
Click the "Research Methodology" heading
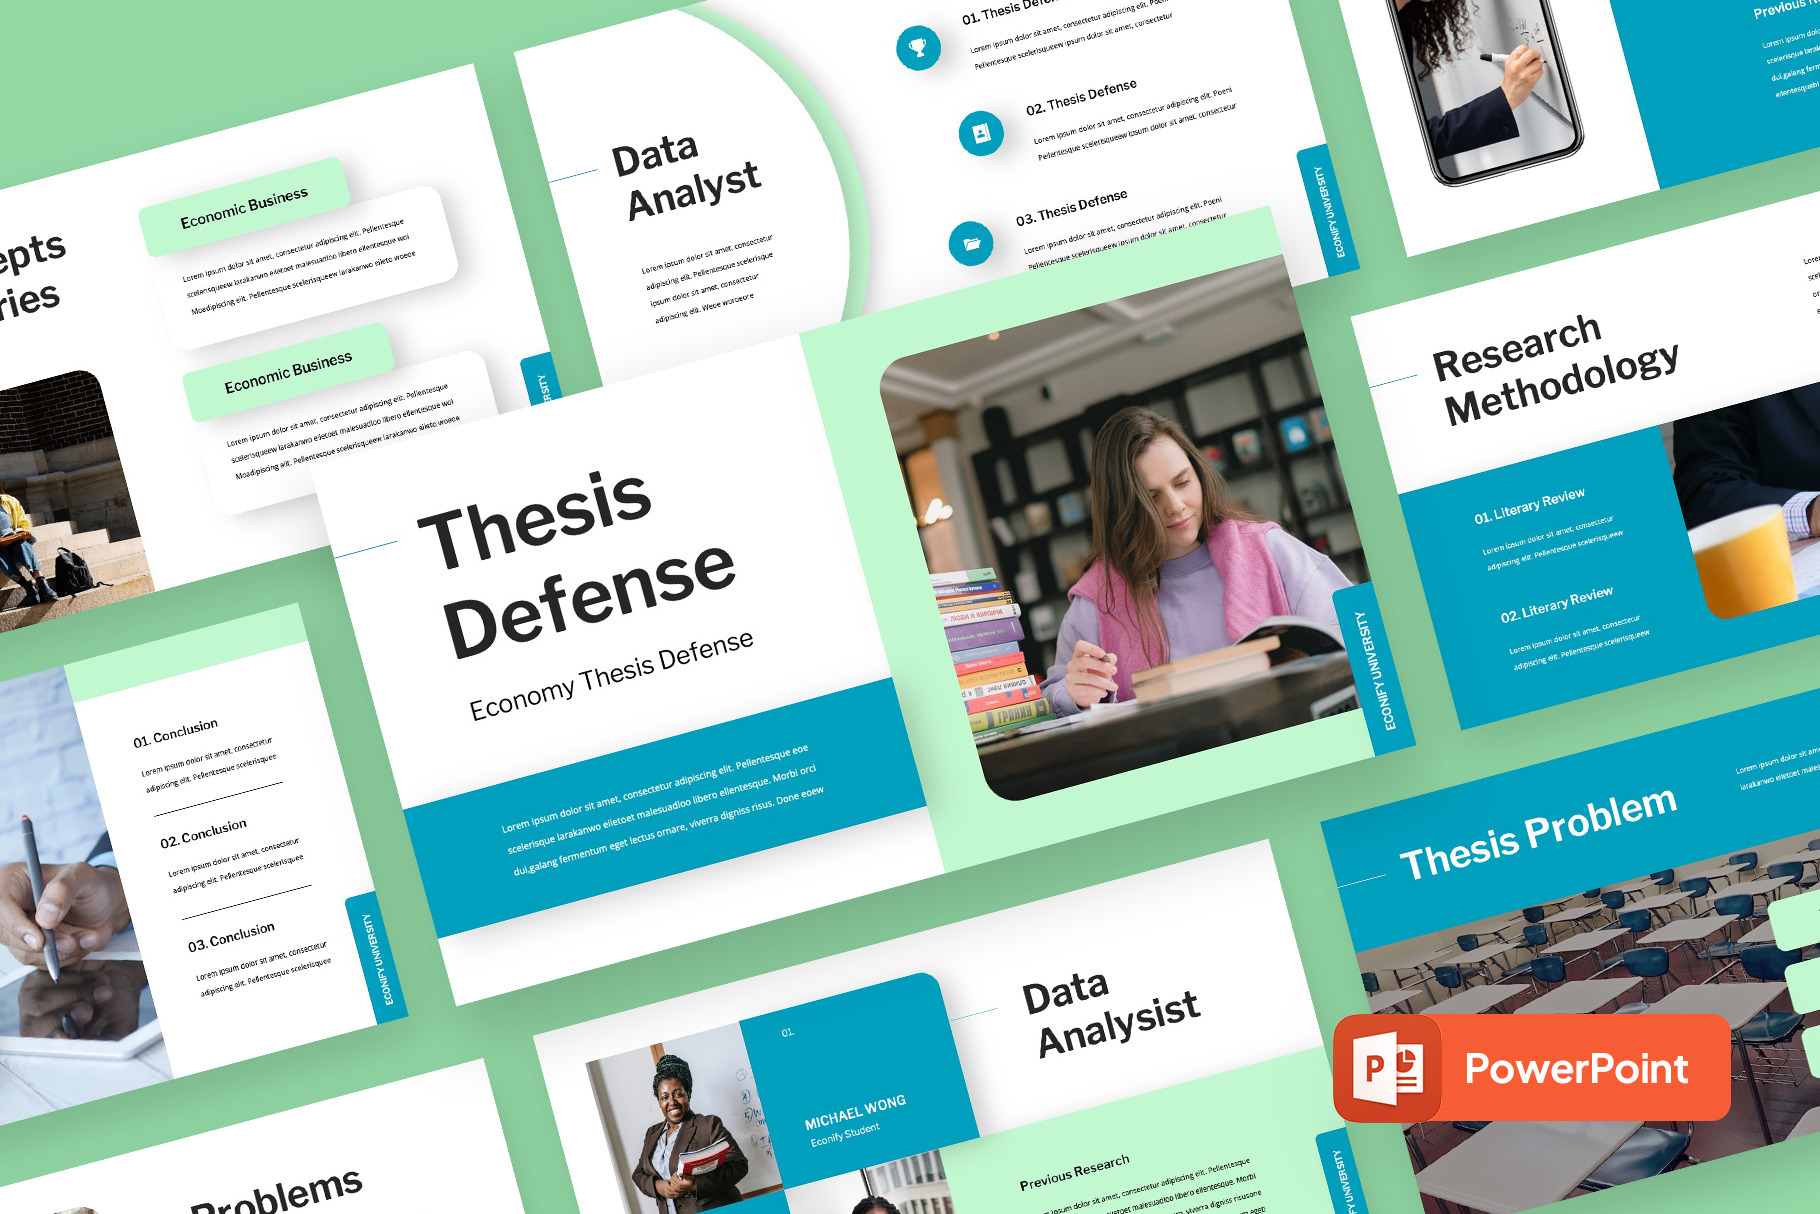(x=1555, y=368)
